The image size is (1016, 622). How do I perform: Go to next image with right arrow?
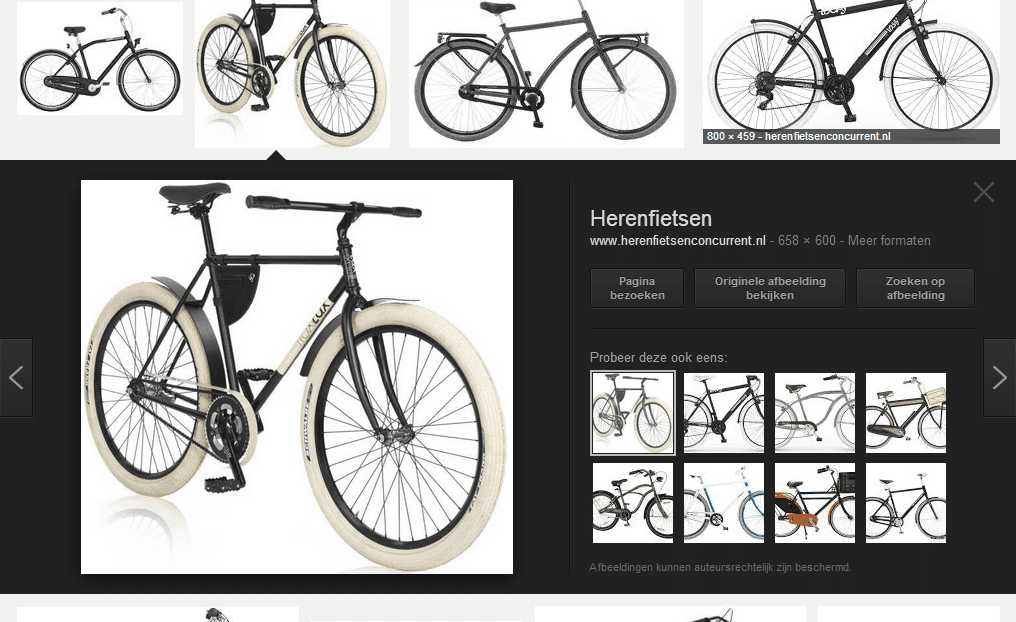[x=999, y=378]
